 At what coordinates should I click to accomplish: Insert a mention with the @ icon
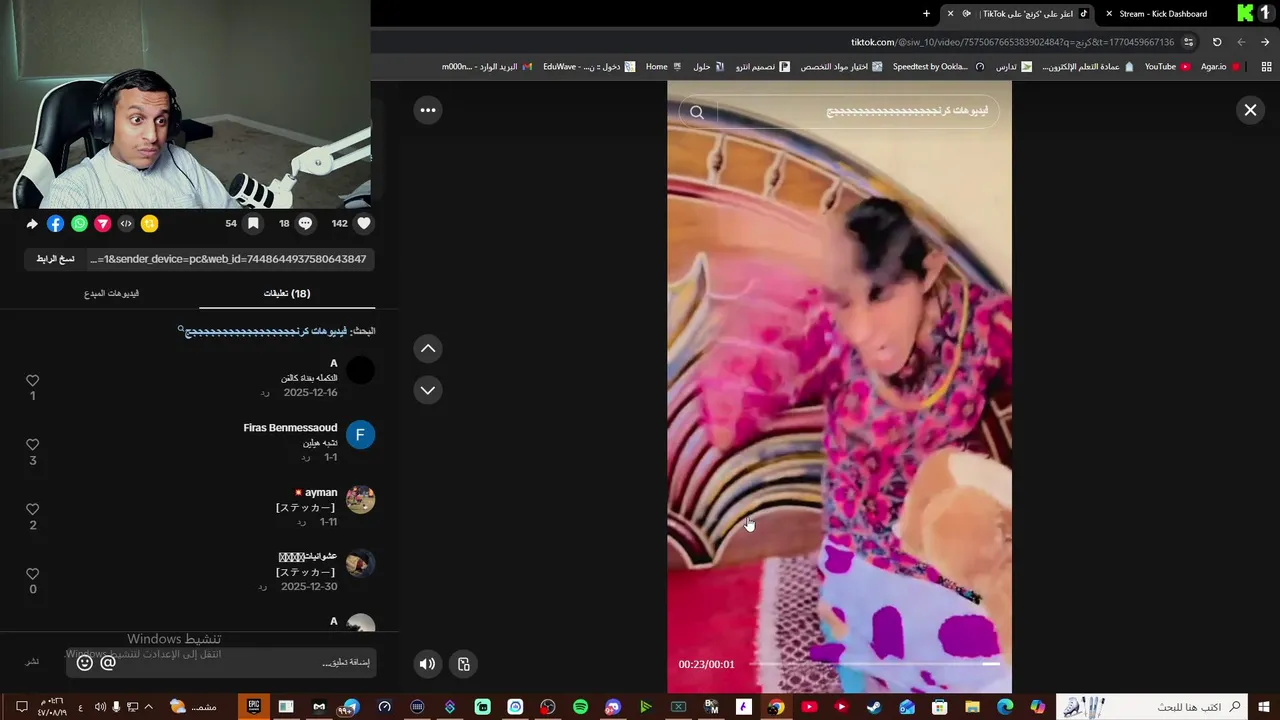point(108,662)
